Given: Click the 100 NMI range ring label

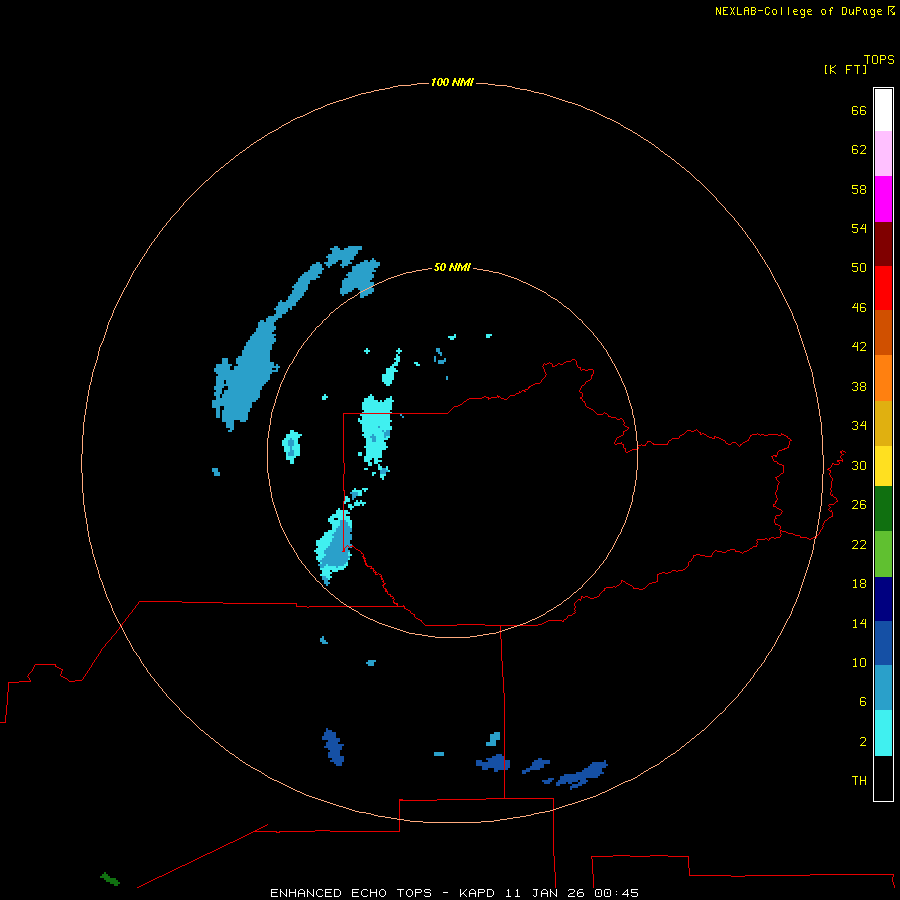Looking at the screenshot, I should (x=452, y=82).
